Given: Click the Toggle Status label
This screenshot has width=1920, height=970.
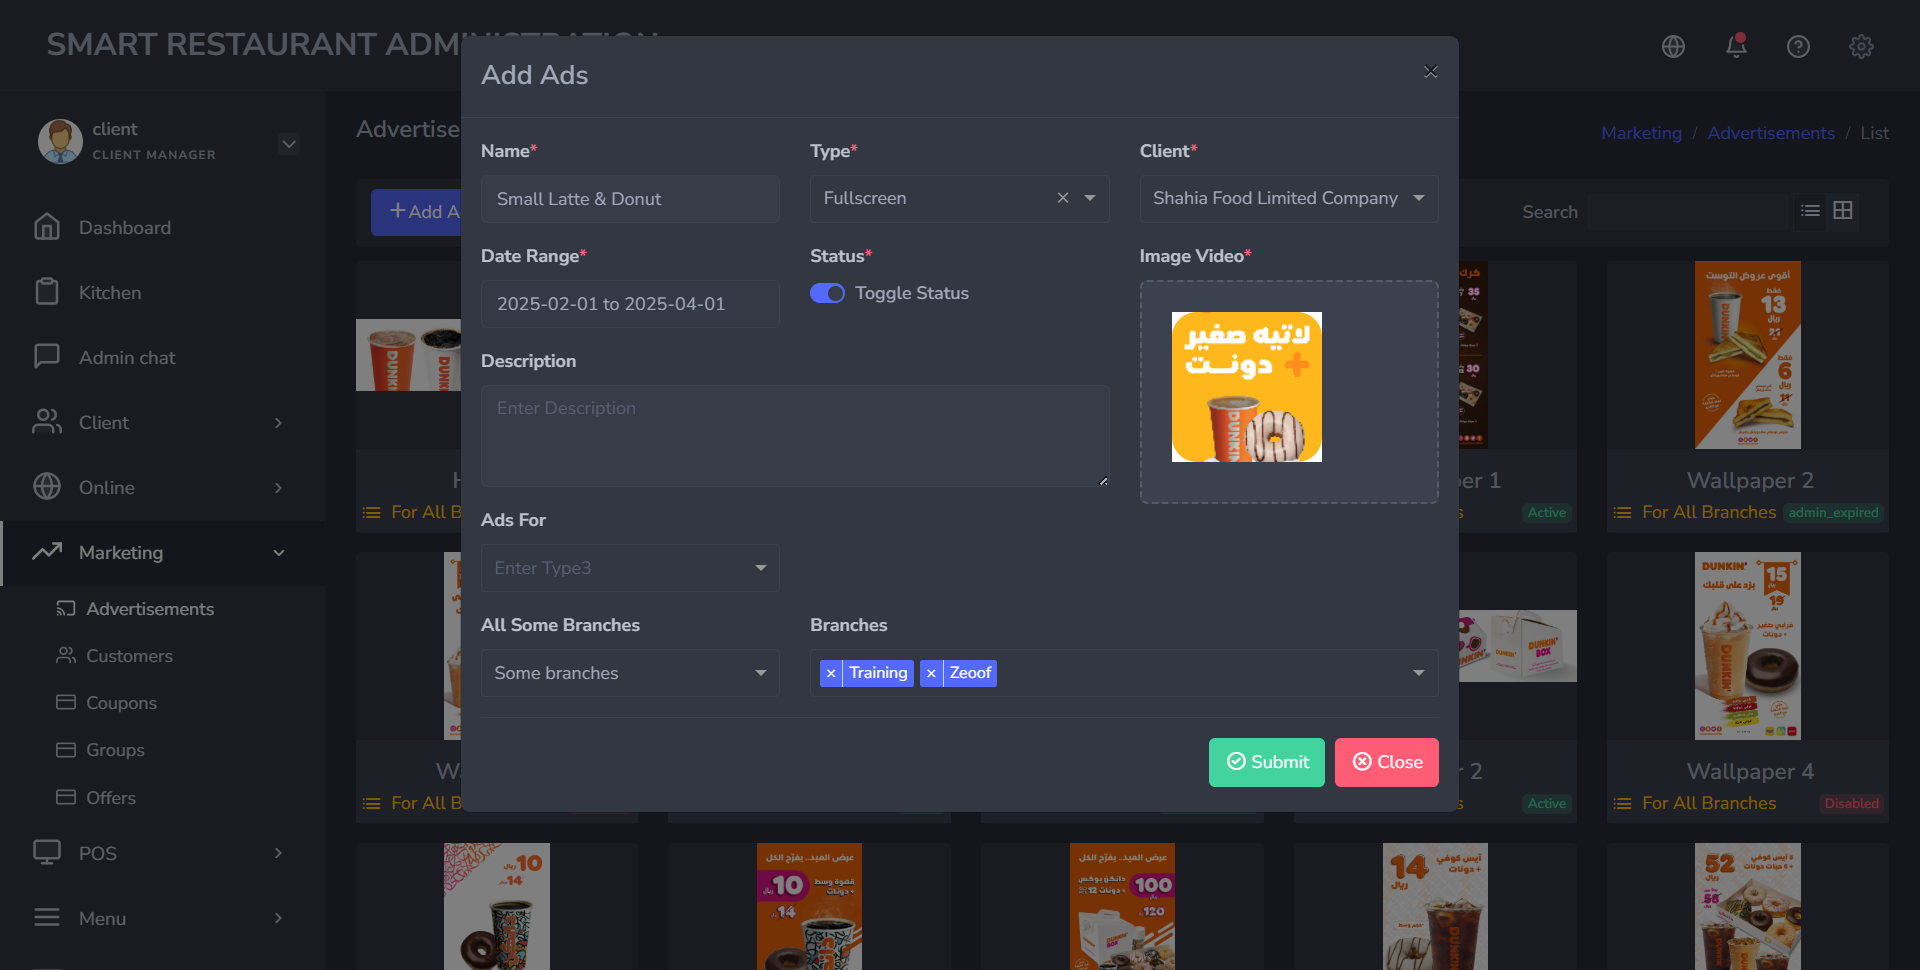Looking at the screenshot, I should (911, 293).
